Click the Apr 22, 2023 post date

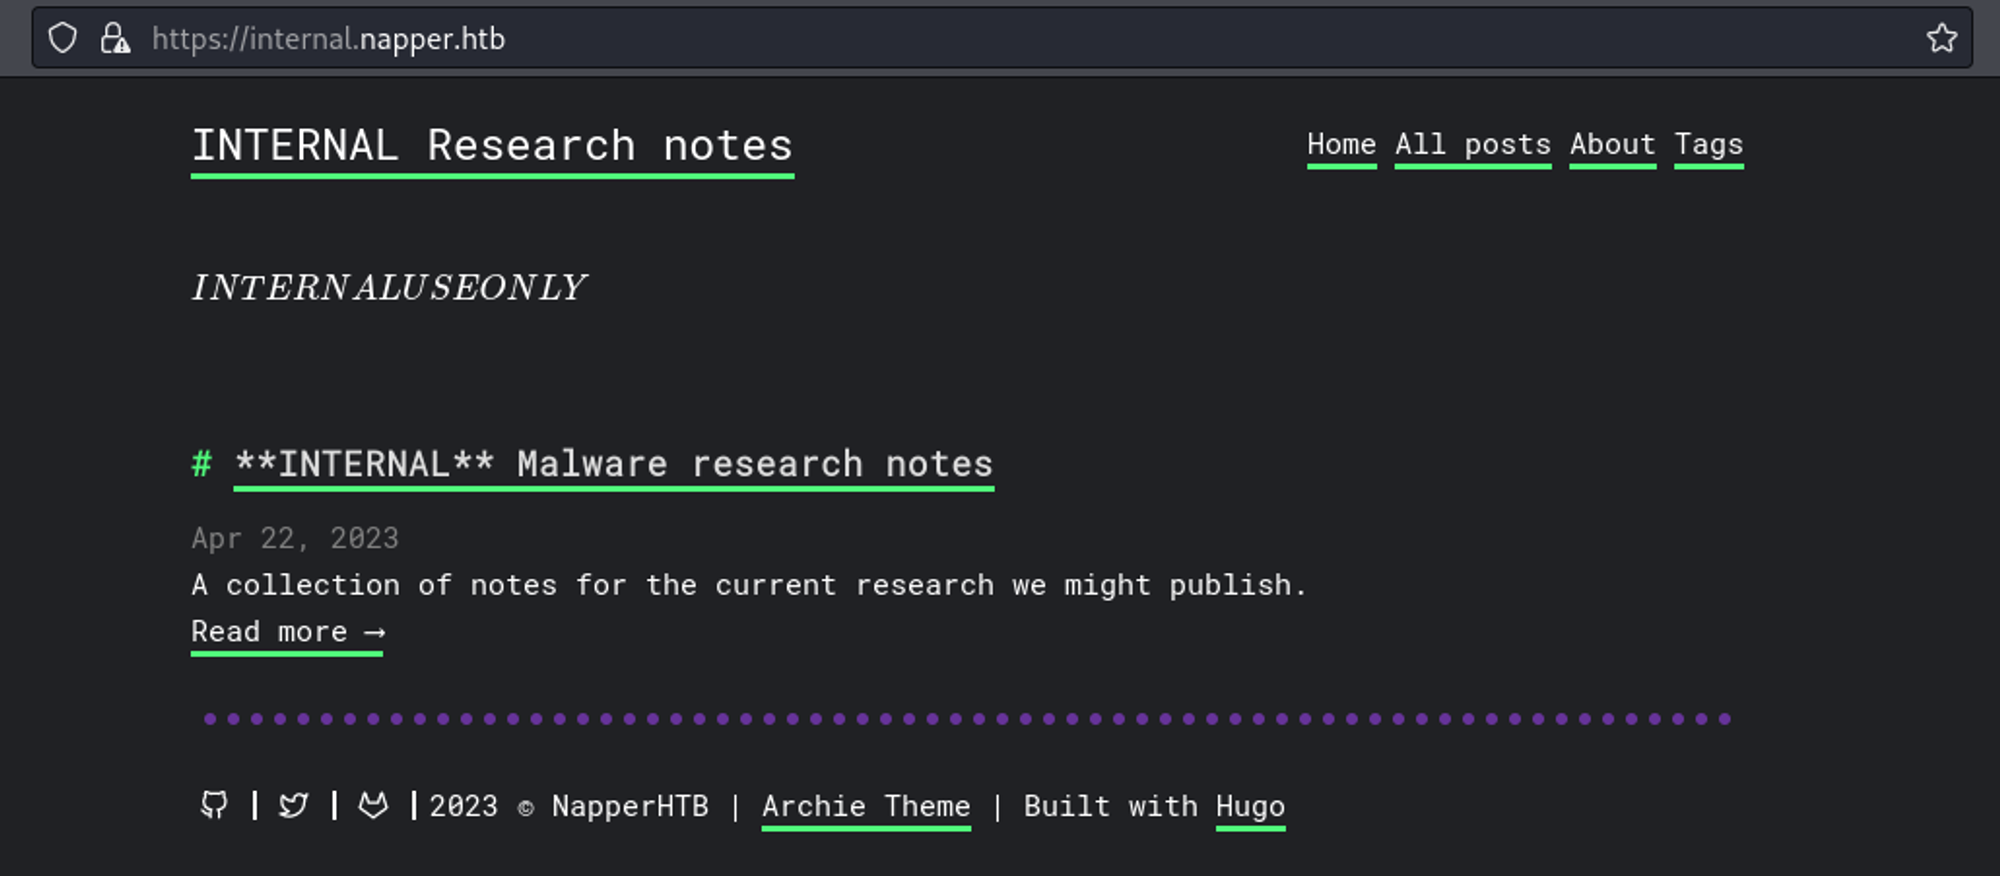pyautogui.click(x=295, y=538)
